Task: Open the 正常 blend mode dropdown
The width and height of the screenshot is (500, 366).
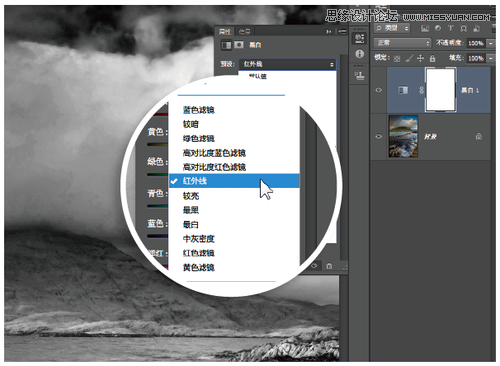Action: tap(402, 43)
